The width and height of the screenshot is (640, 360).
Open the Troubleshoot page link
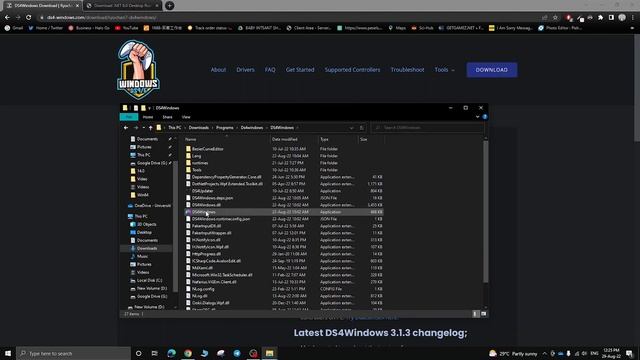(x=407, y=70)
